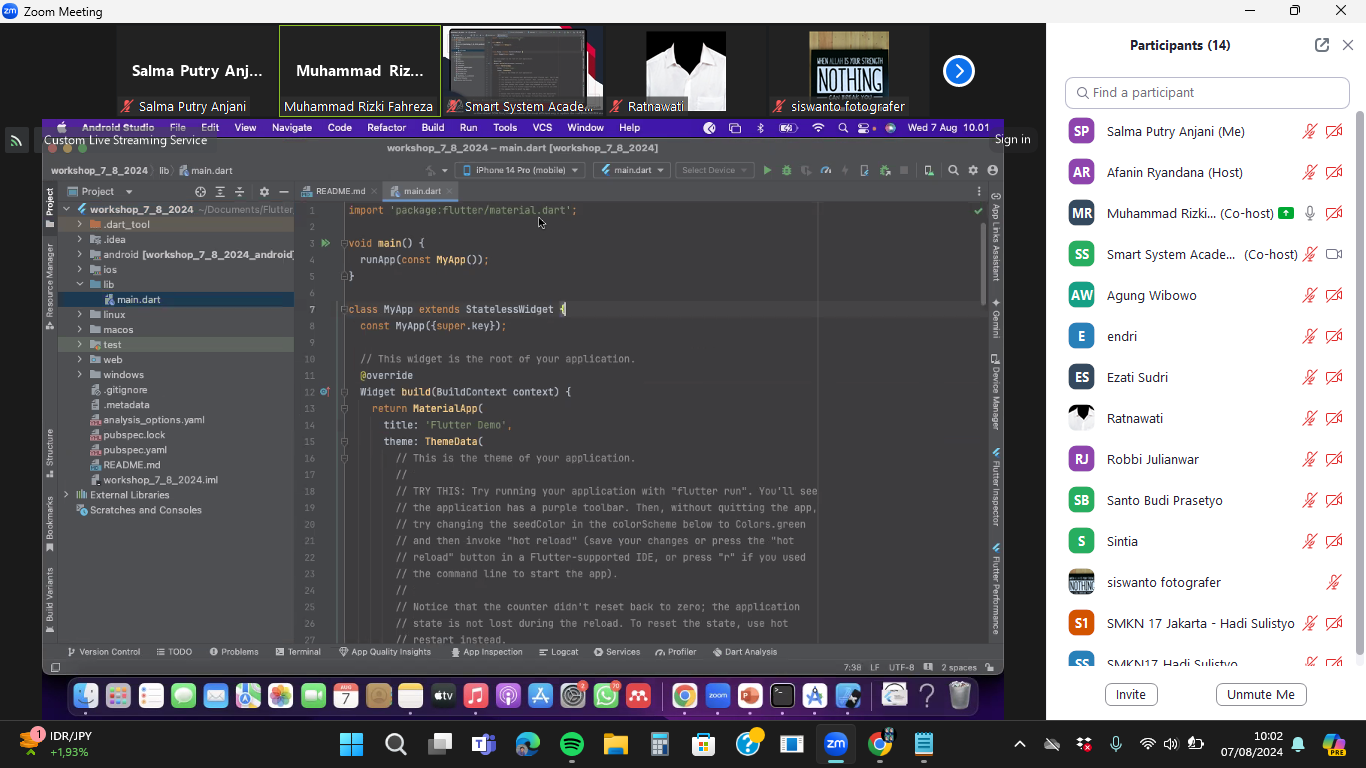The width and height of the screenshot is (1366, 768).
Task: Click pop-out icon of Participants panel
Action: coord(1322,45)
